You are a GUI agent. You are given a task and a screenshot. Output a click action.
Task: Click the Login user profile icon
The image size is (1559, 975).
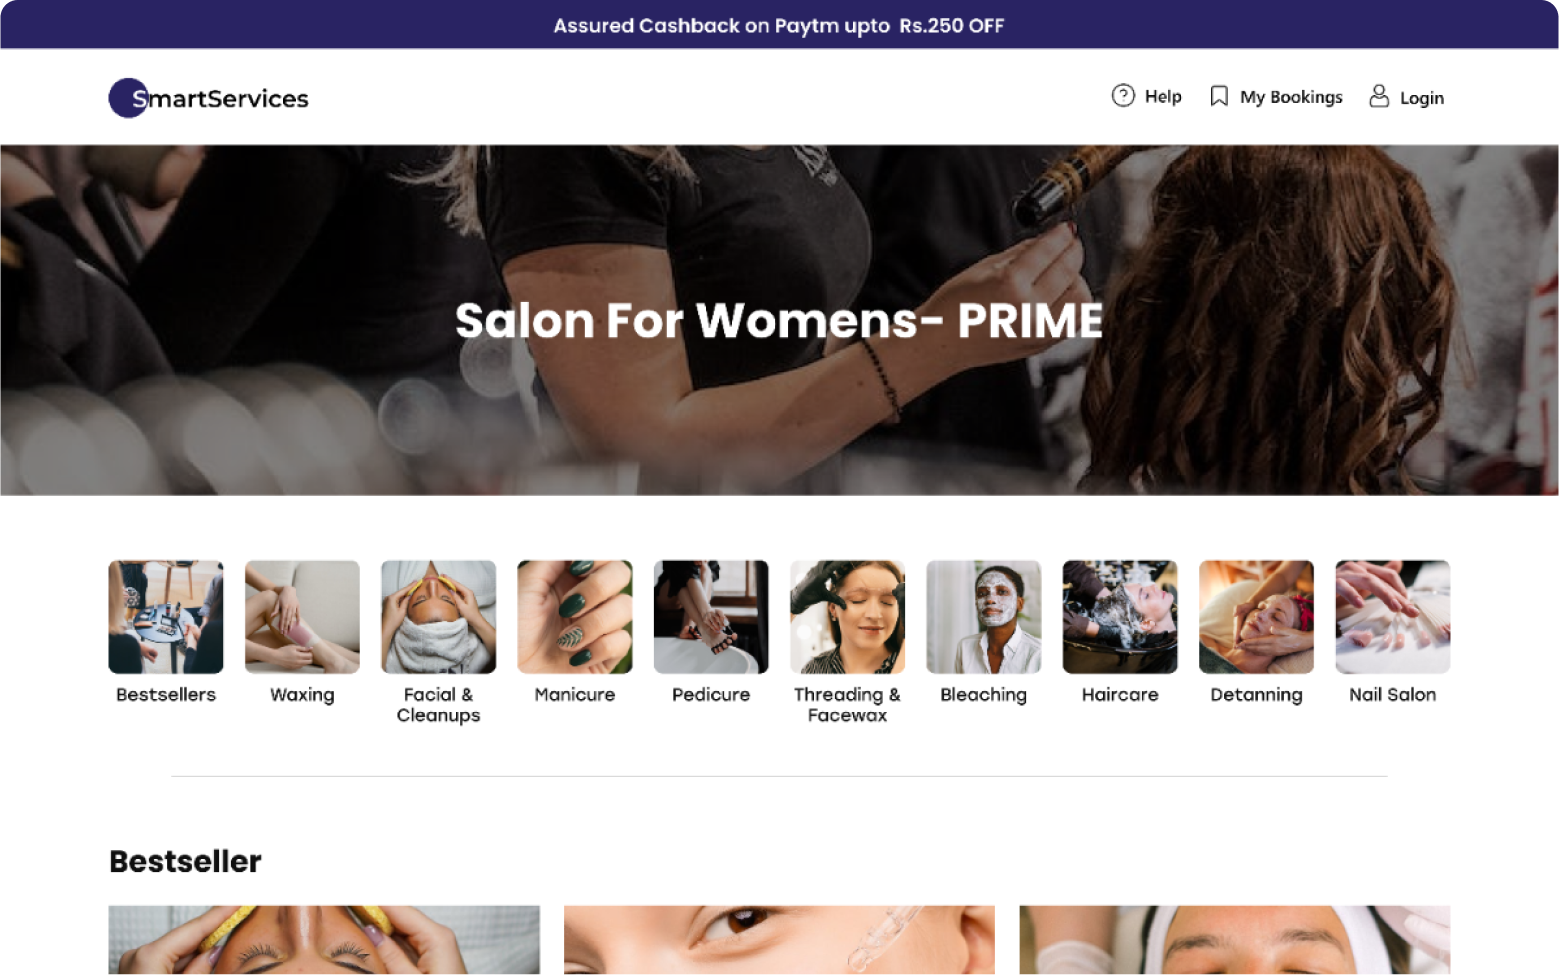click(x=1379, y=96)
